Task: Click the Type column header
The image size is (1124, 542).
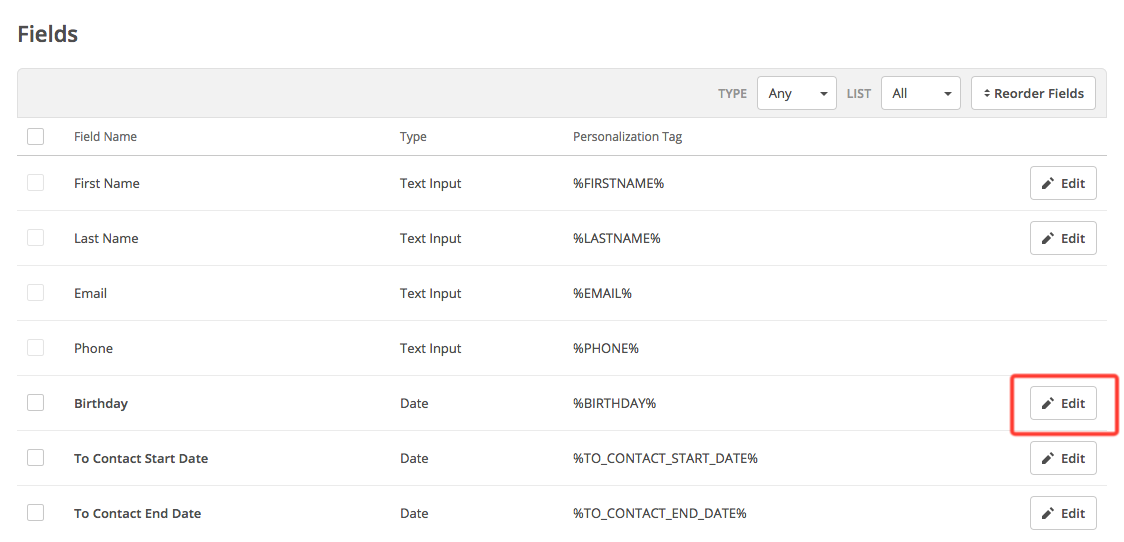Action: click(x=413, y=137)
